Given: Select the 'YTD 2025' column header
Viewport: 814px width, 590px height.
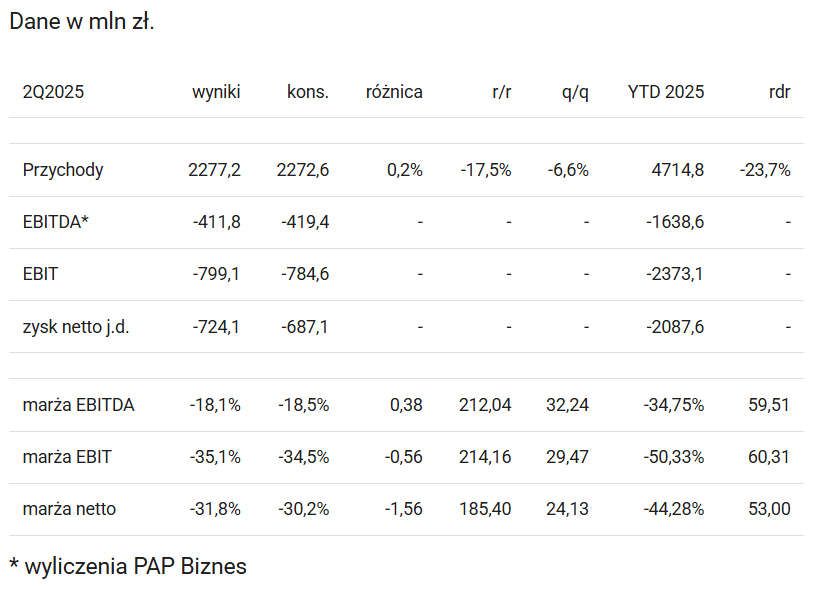Looking at the screenshot, I should pos(665,92).
